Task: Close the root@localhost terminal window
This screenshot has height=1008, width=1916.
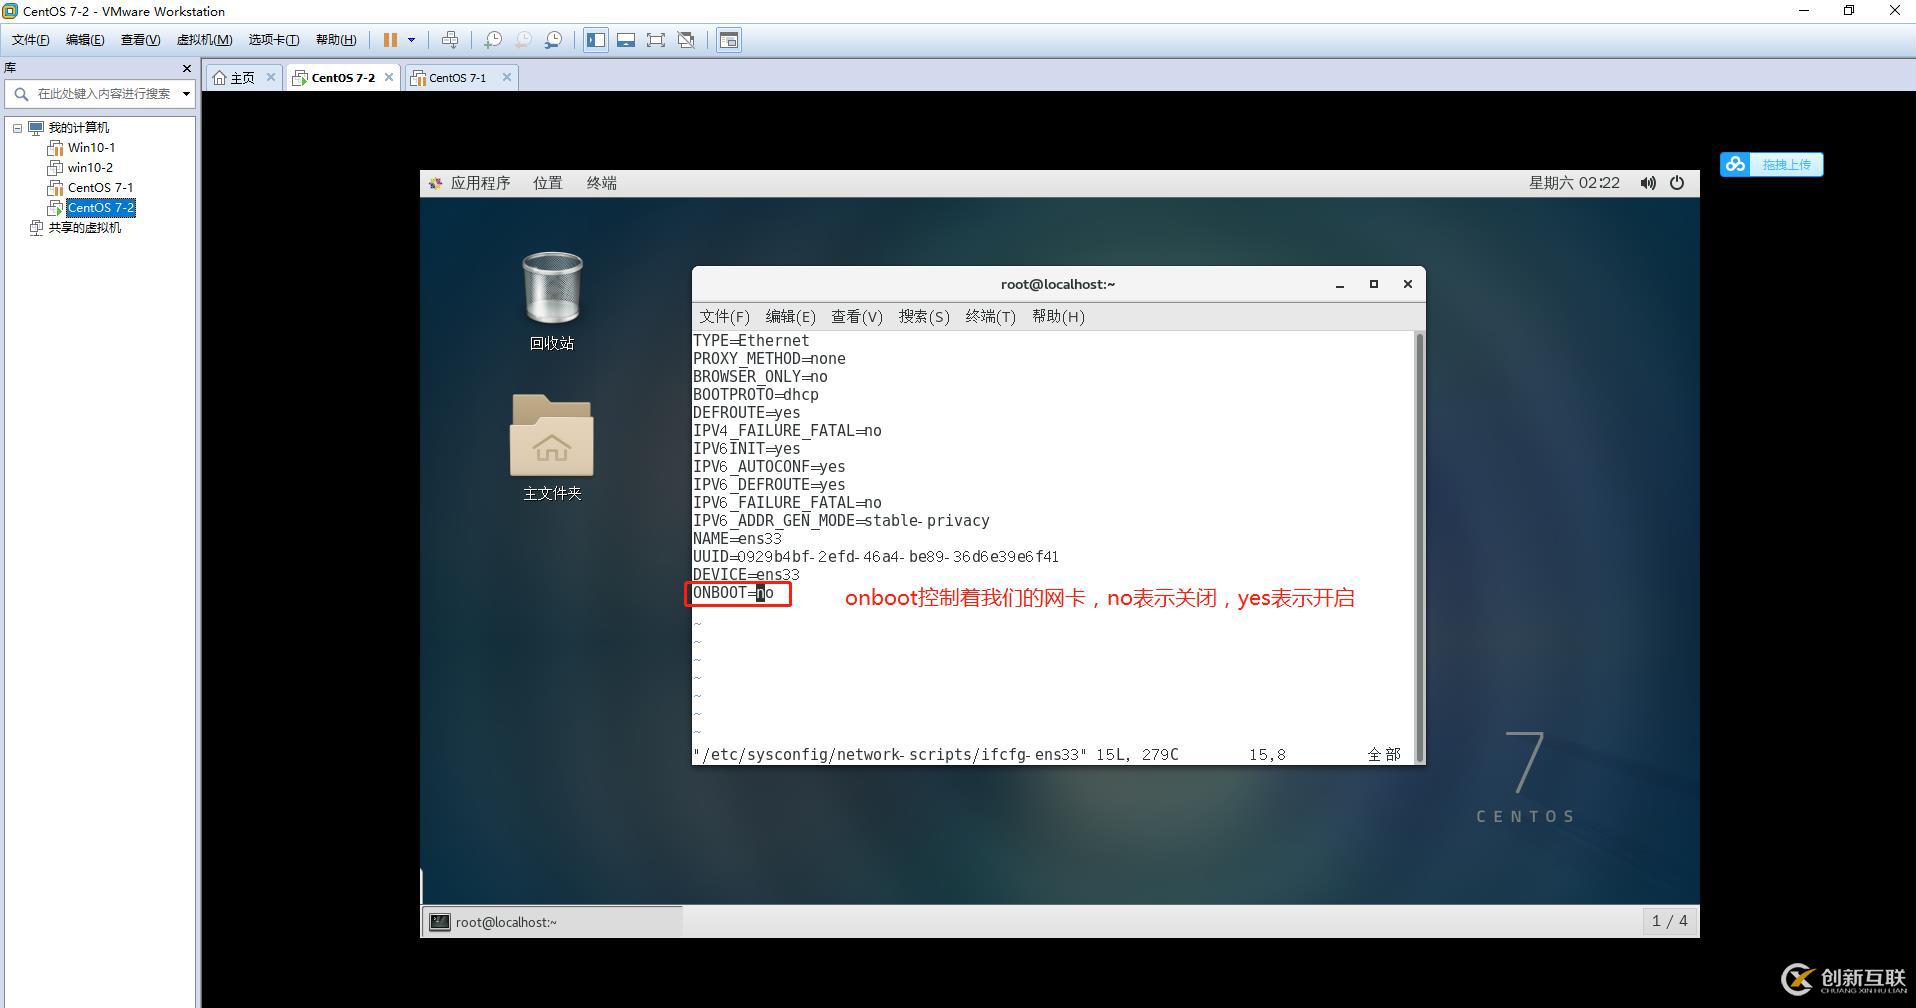Action: tap(1408, 285)
